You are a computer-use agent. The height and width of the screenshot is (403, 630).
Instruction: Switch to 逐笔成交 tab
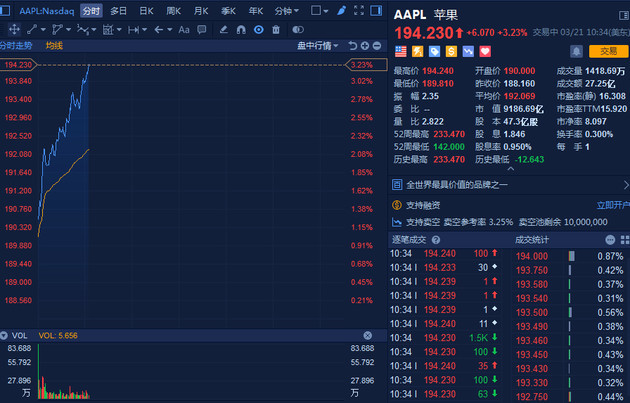[x=409, y=240]
